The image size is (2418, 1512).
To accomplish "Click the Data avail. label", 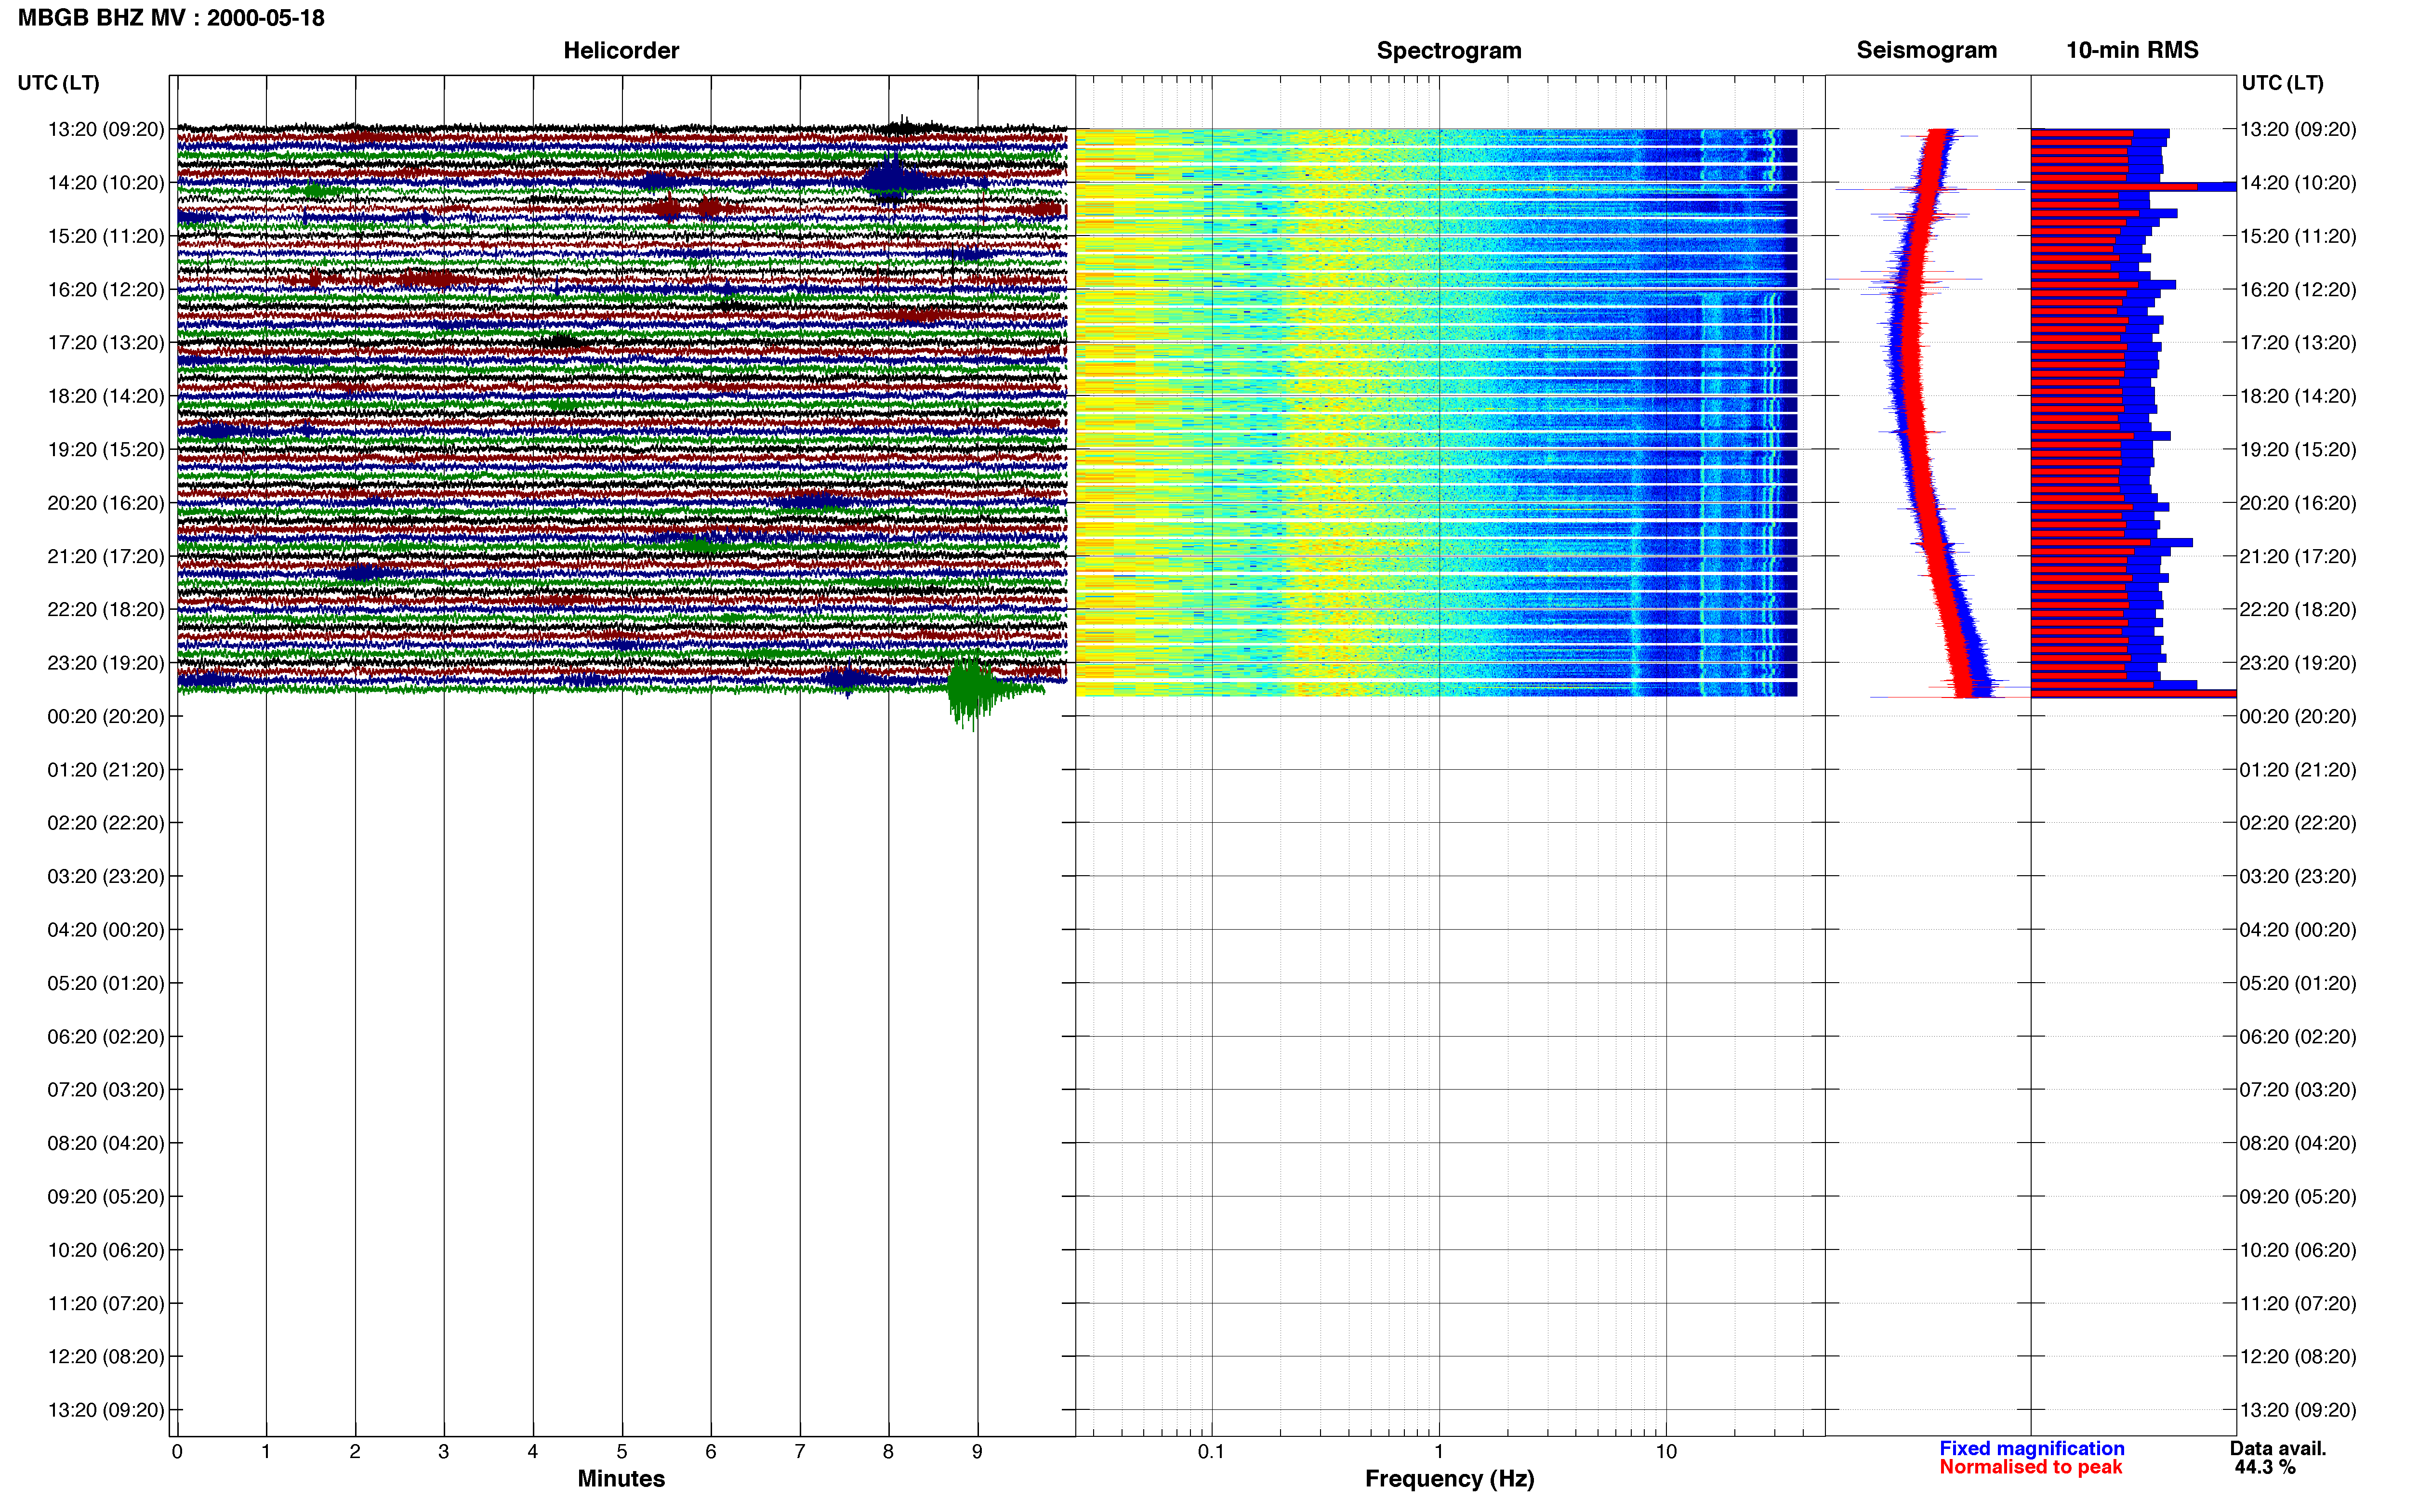I will click(2278, 1448).
